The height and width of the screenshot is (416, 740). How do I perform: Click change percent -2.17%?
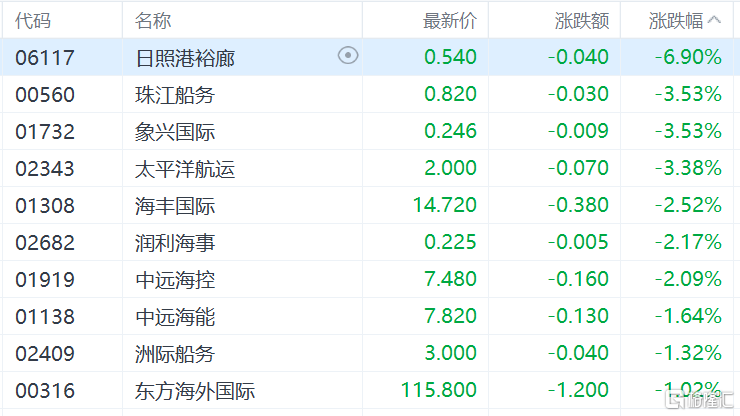(688, 242)
